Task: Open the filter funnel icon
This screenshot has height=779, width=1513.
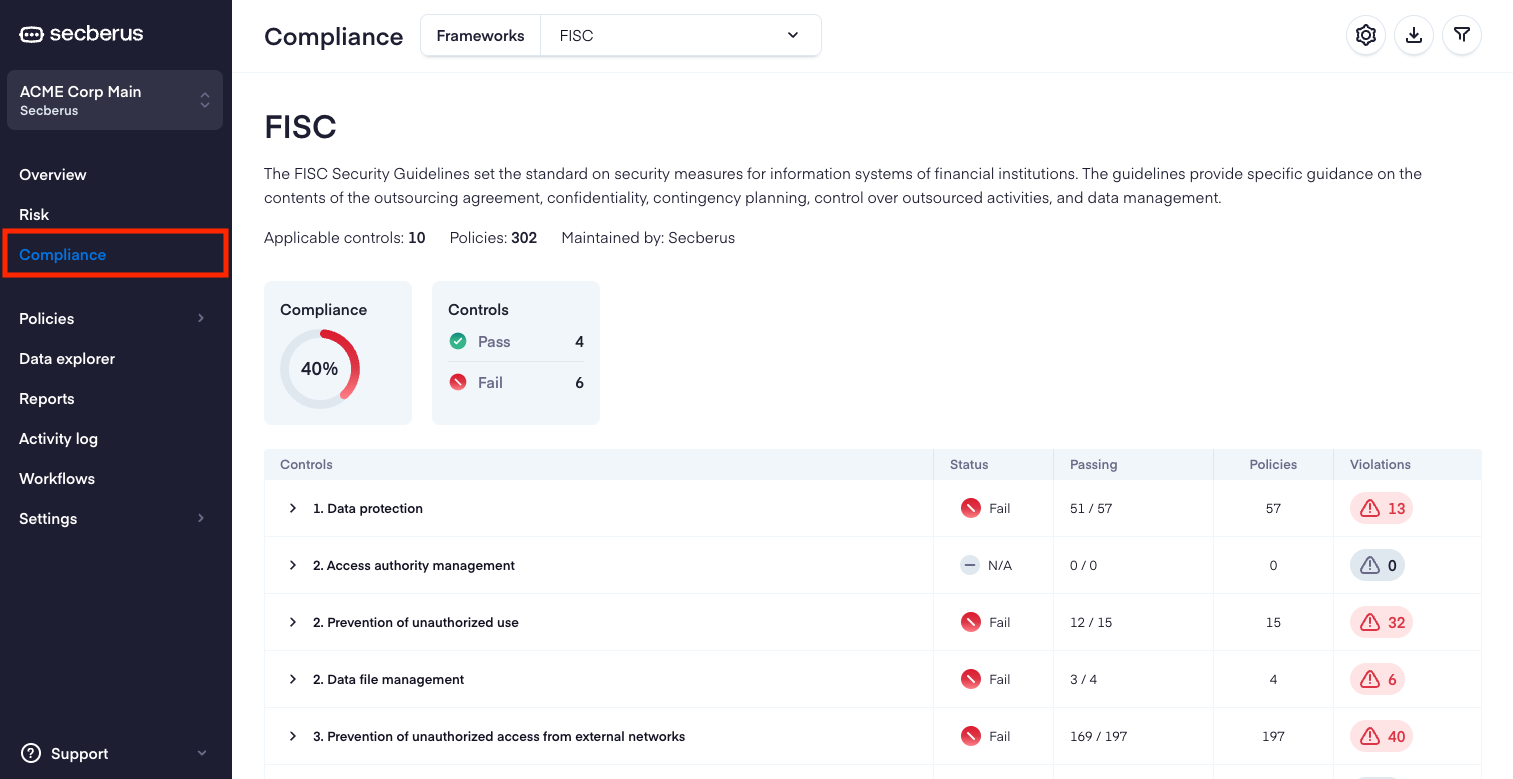Action: [1462, 36]
